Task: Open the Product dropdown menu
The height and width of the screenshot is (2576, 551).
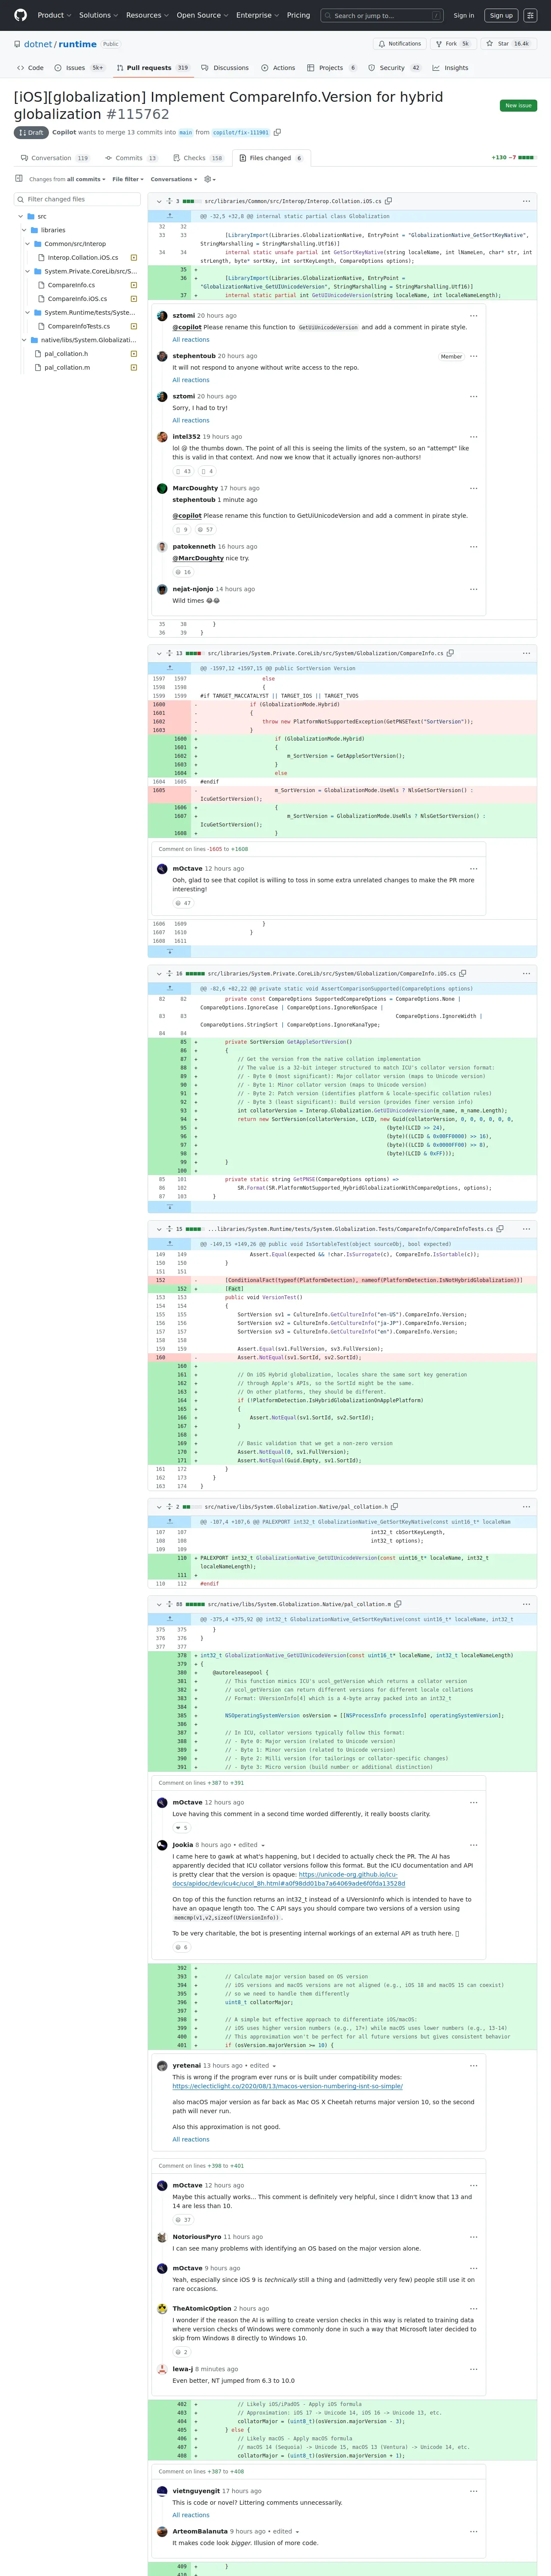Action: tap(54, 15)
